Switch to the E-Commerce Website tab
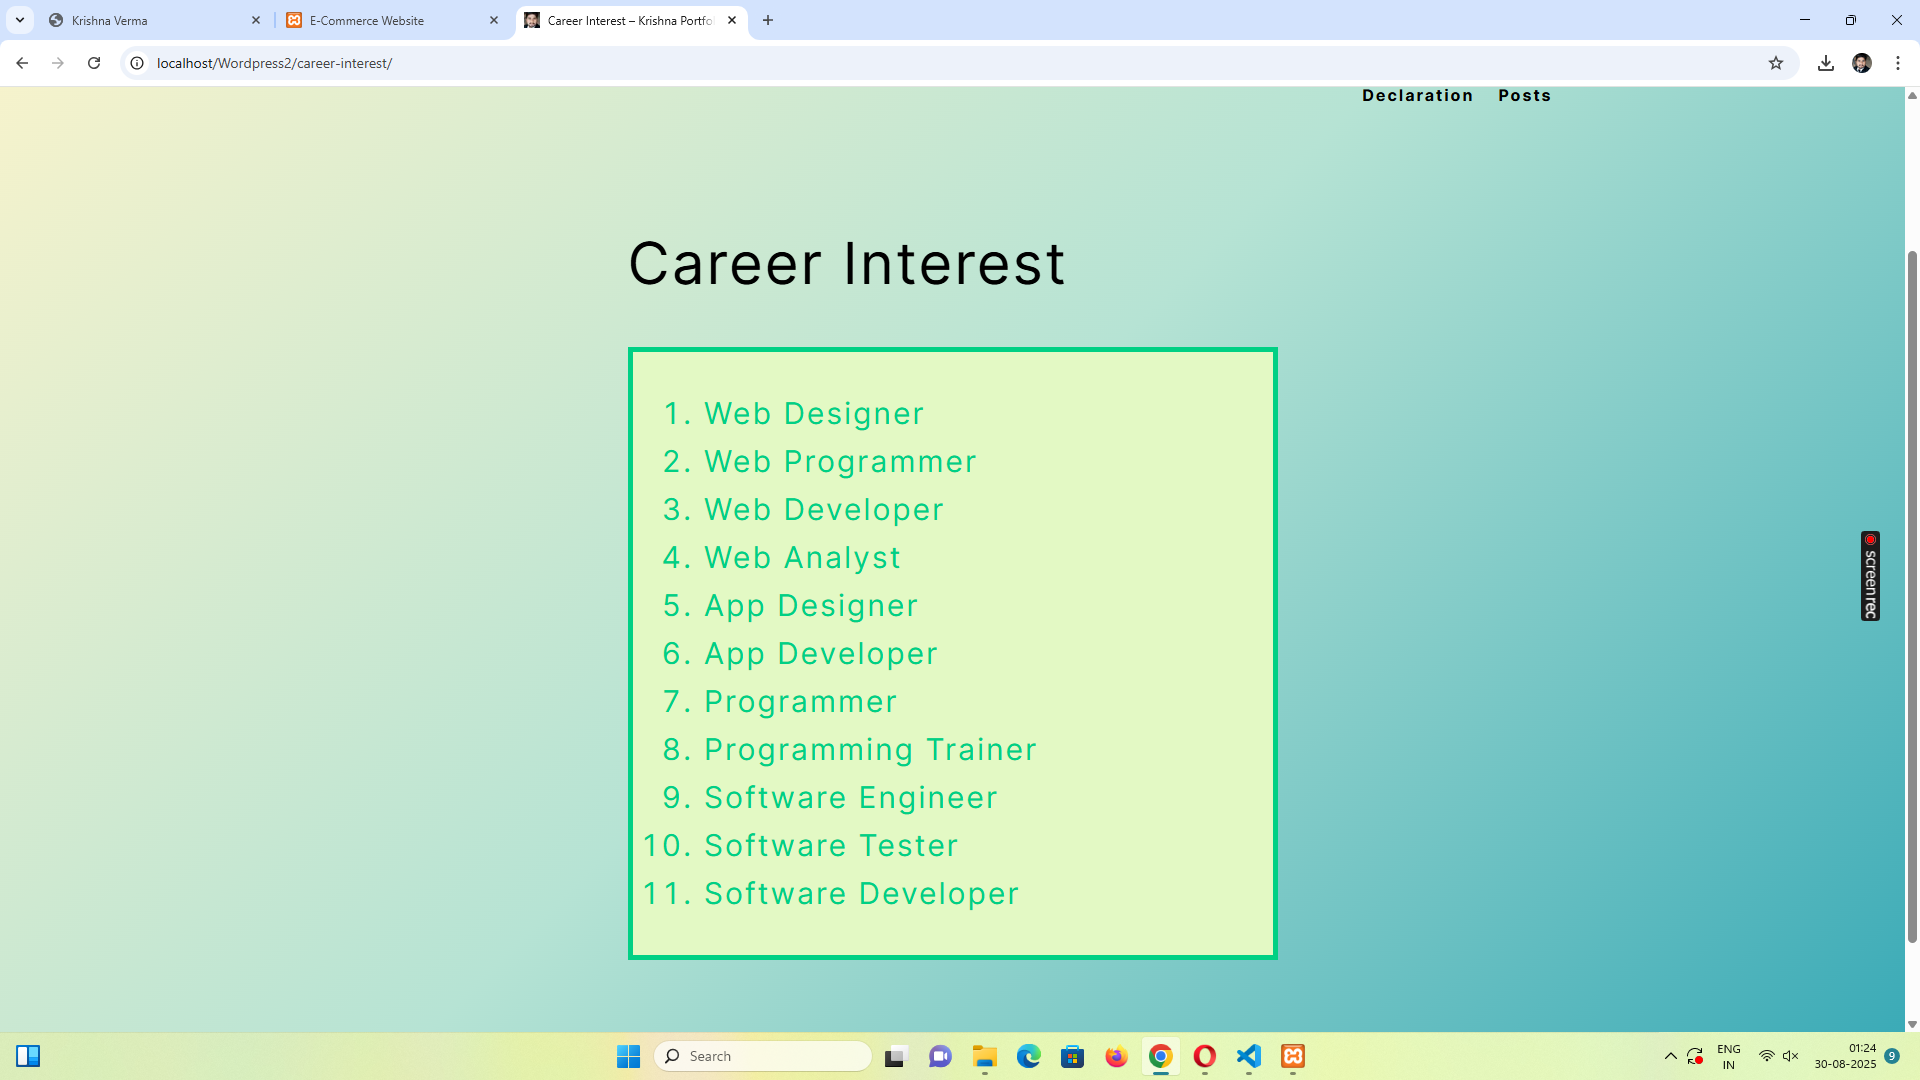The image size is (1920, 1080). click(x=393, y=20)
